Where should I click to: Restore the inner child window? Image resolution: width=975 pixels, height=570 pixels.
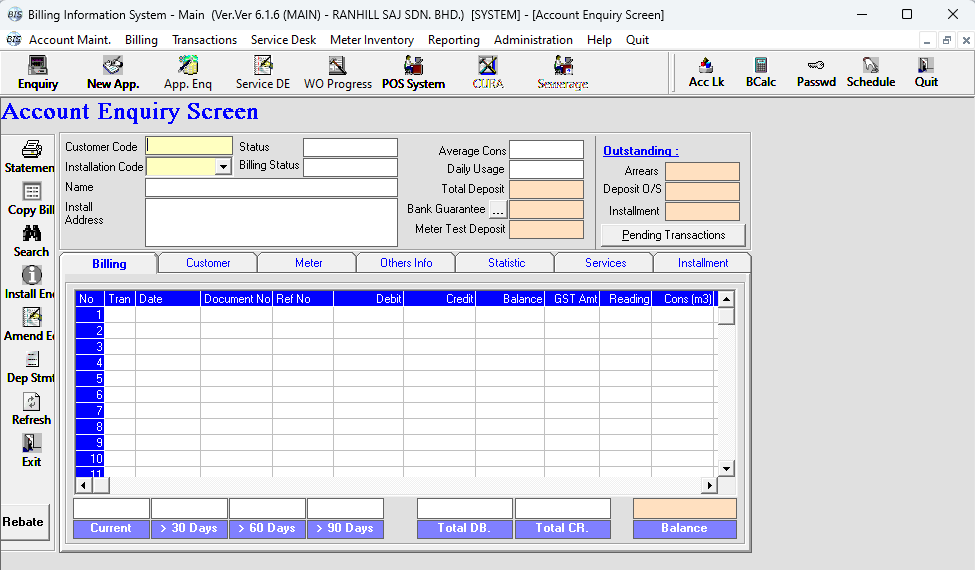point(946,40)
